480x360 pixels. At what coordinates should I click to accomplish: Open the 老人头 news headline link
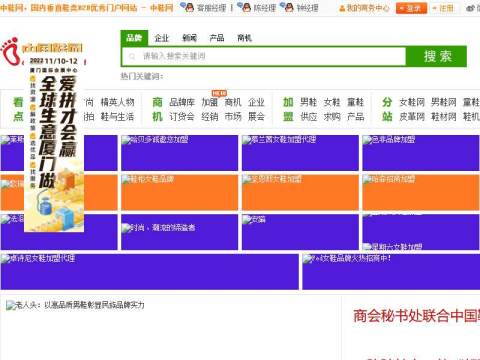pyautogui.click(x=80, y=305)
